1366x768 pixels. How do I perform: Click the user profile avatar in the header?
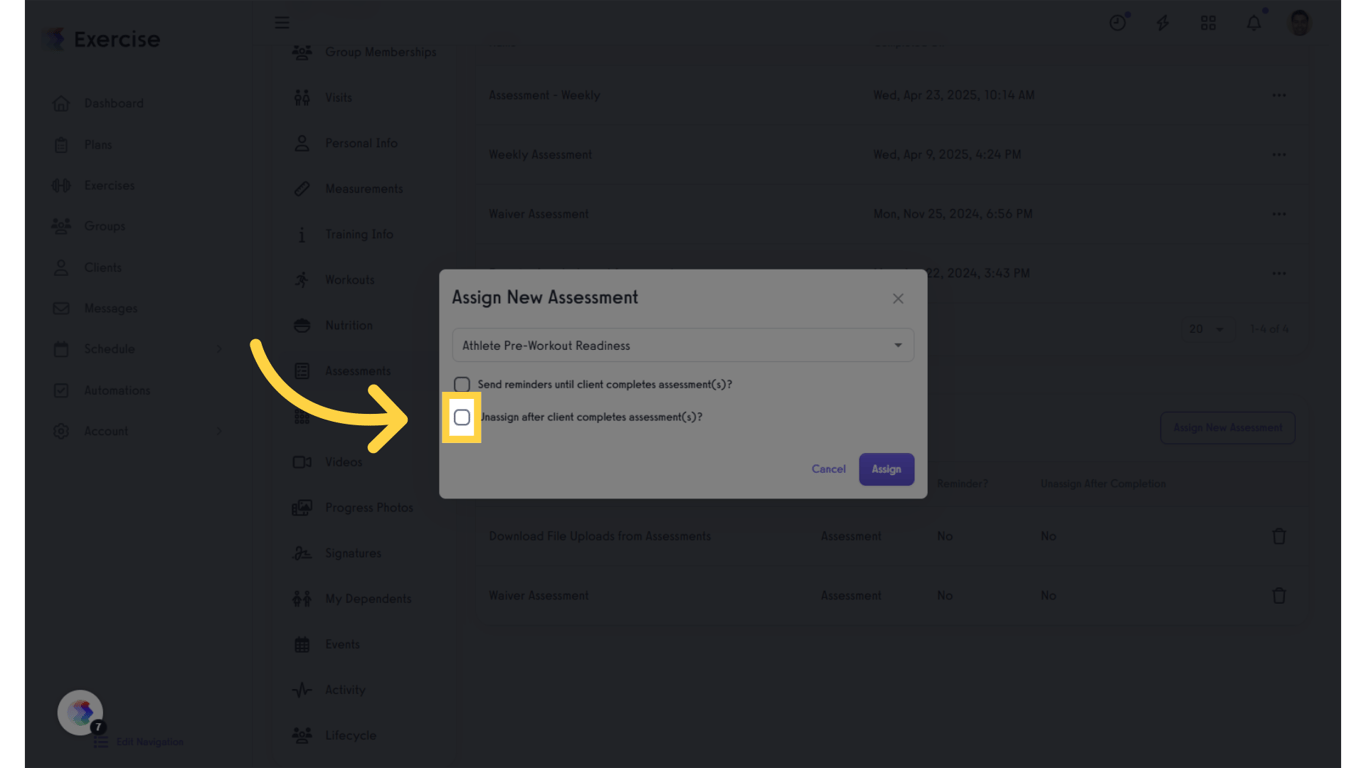(1299, 22)
